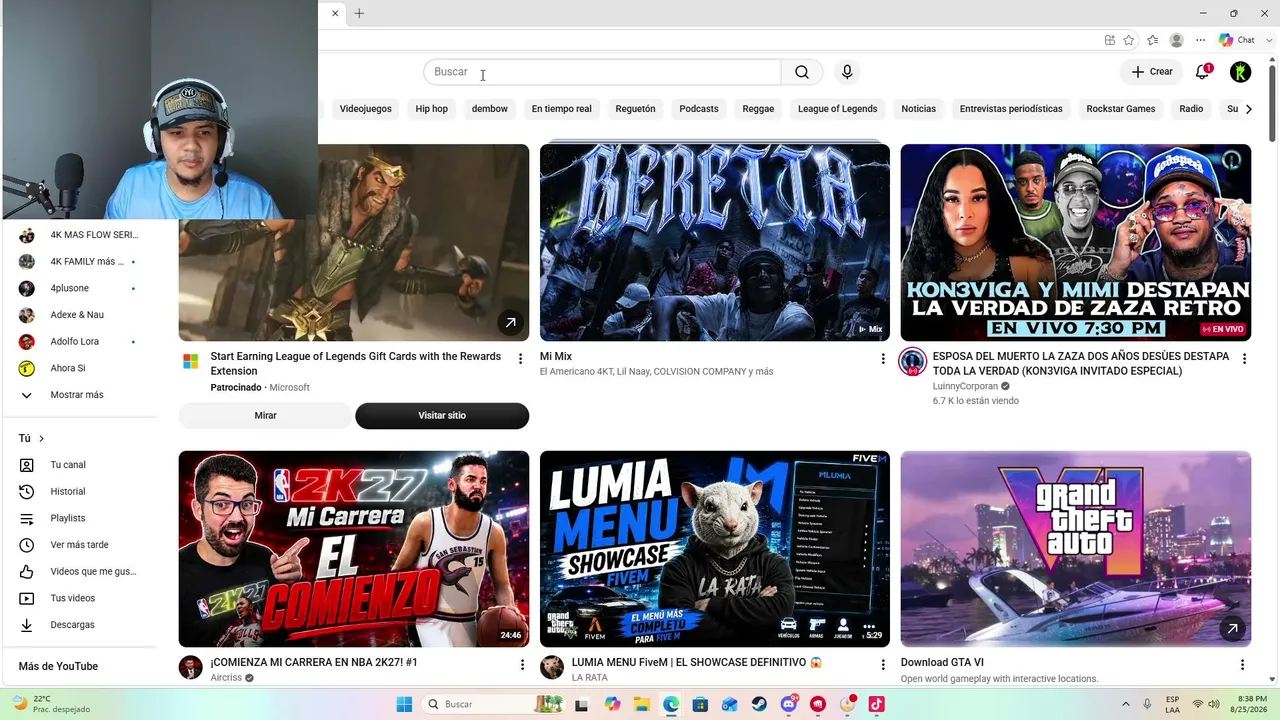Click the YouTube search magnifier button
The width and height of the screenshot is (1280, 720).
(x=802, y=72)
